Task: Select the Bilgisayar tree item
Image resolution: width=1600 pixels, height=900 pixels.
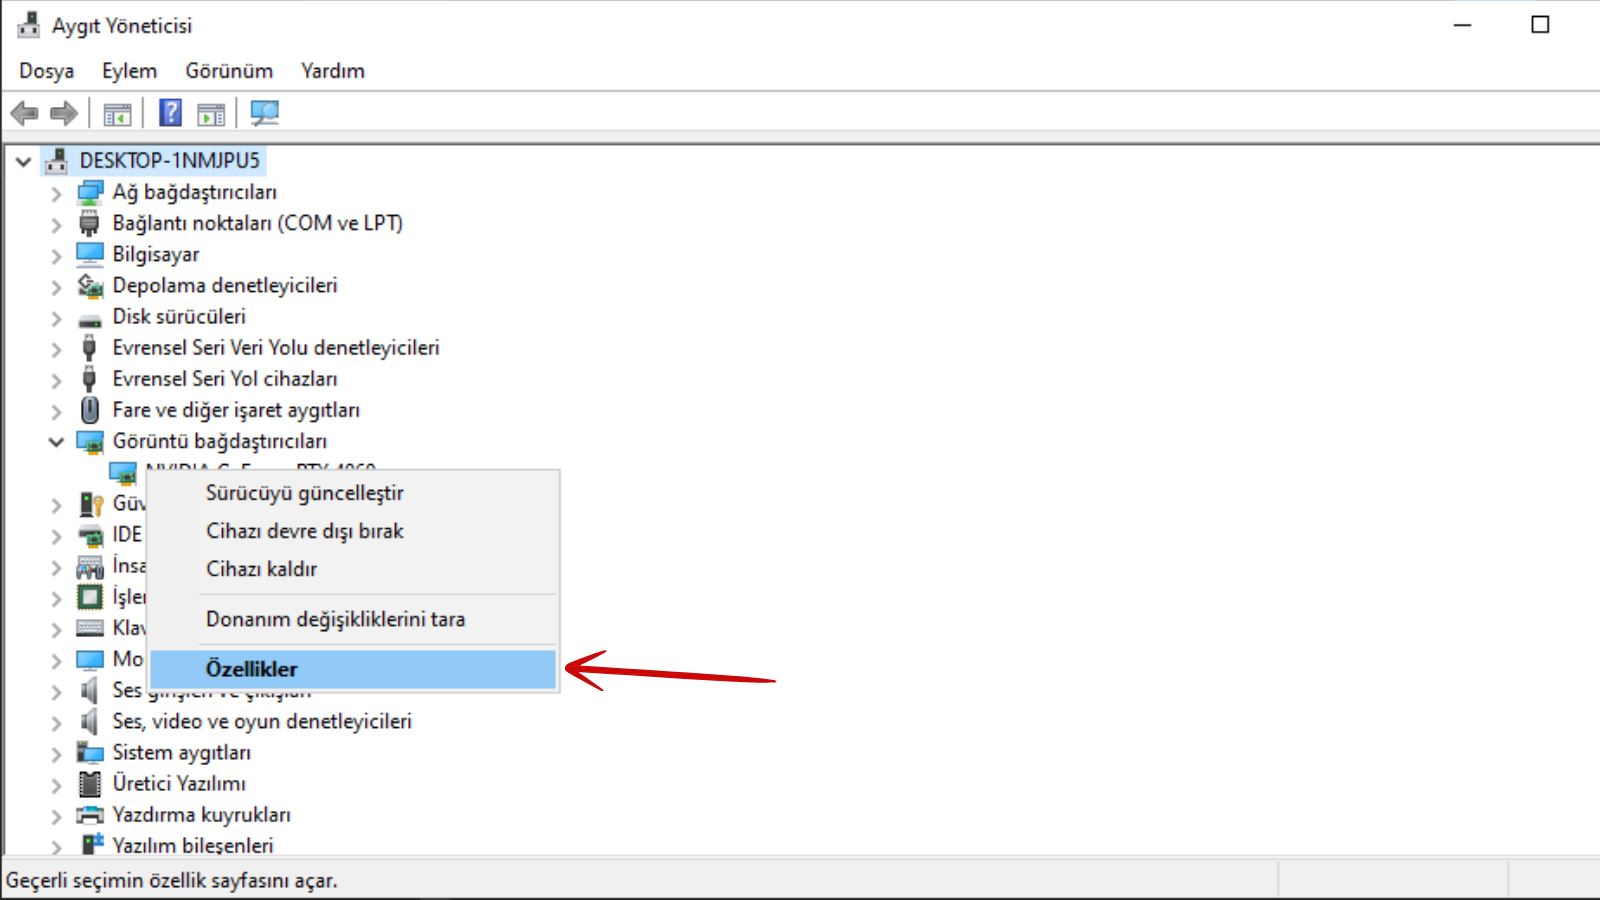Action: [x=155, y=255]
